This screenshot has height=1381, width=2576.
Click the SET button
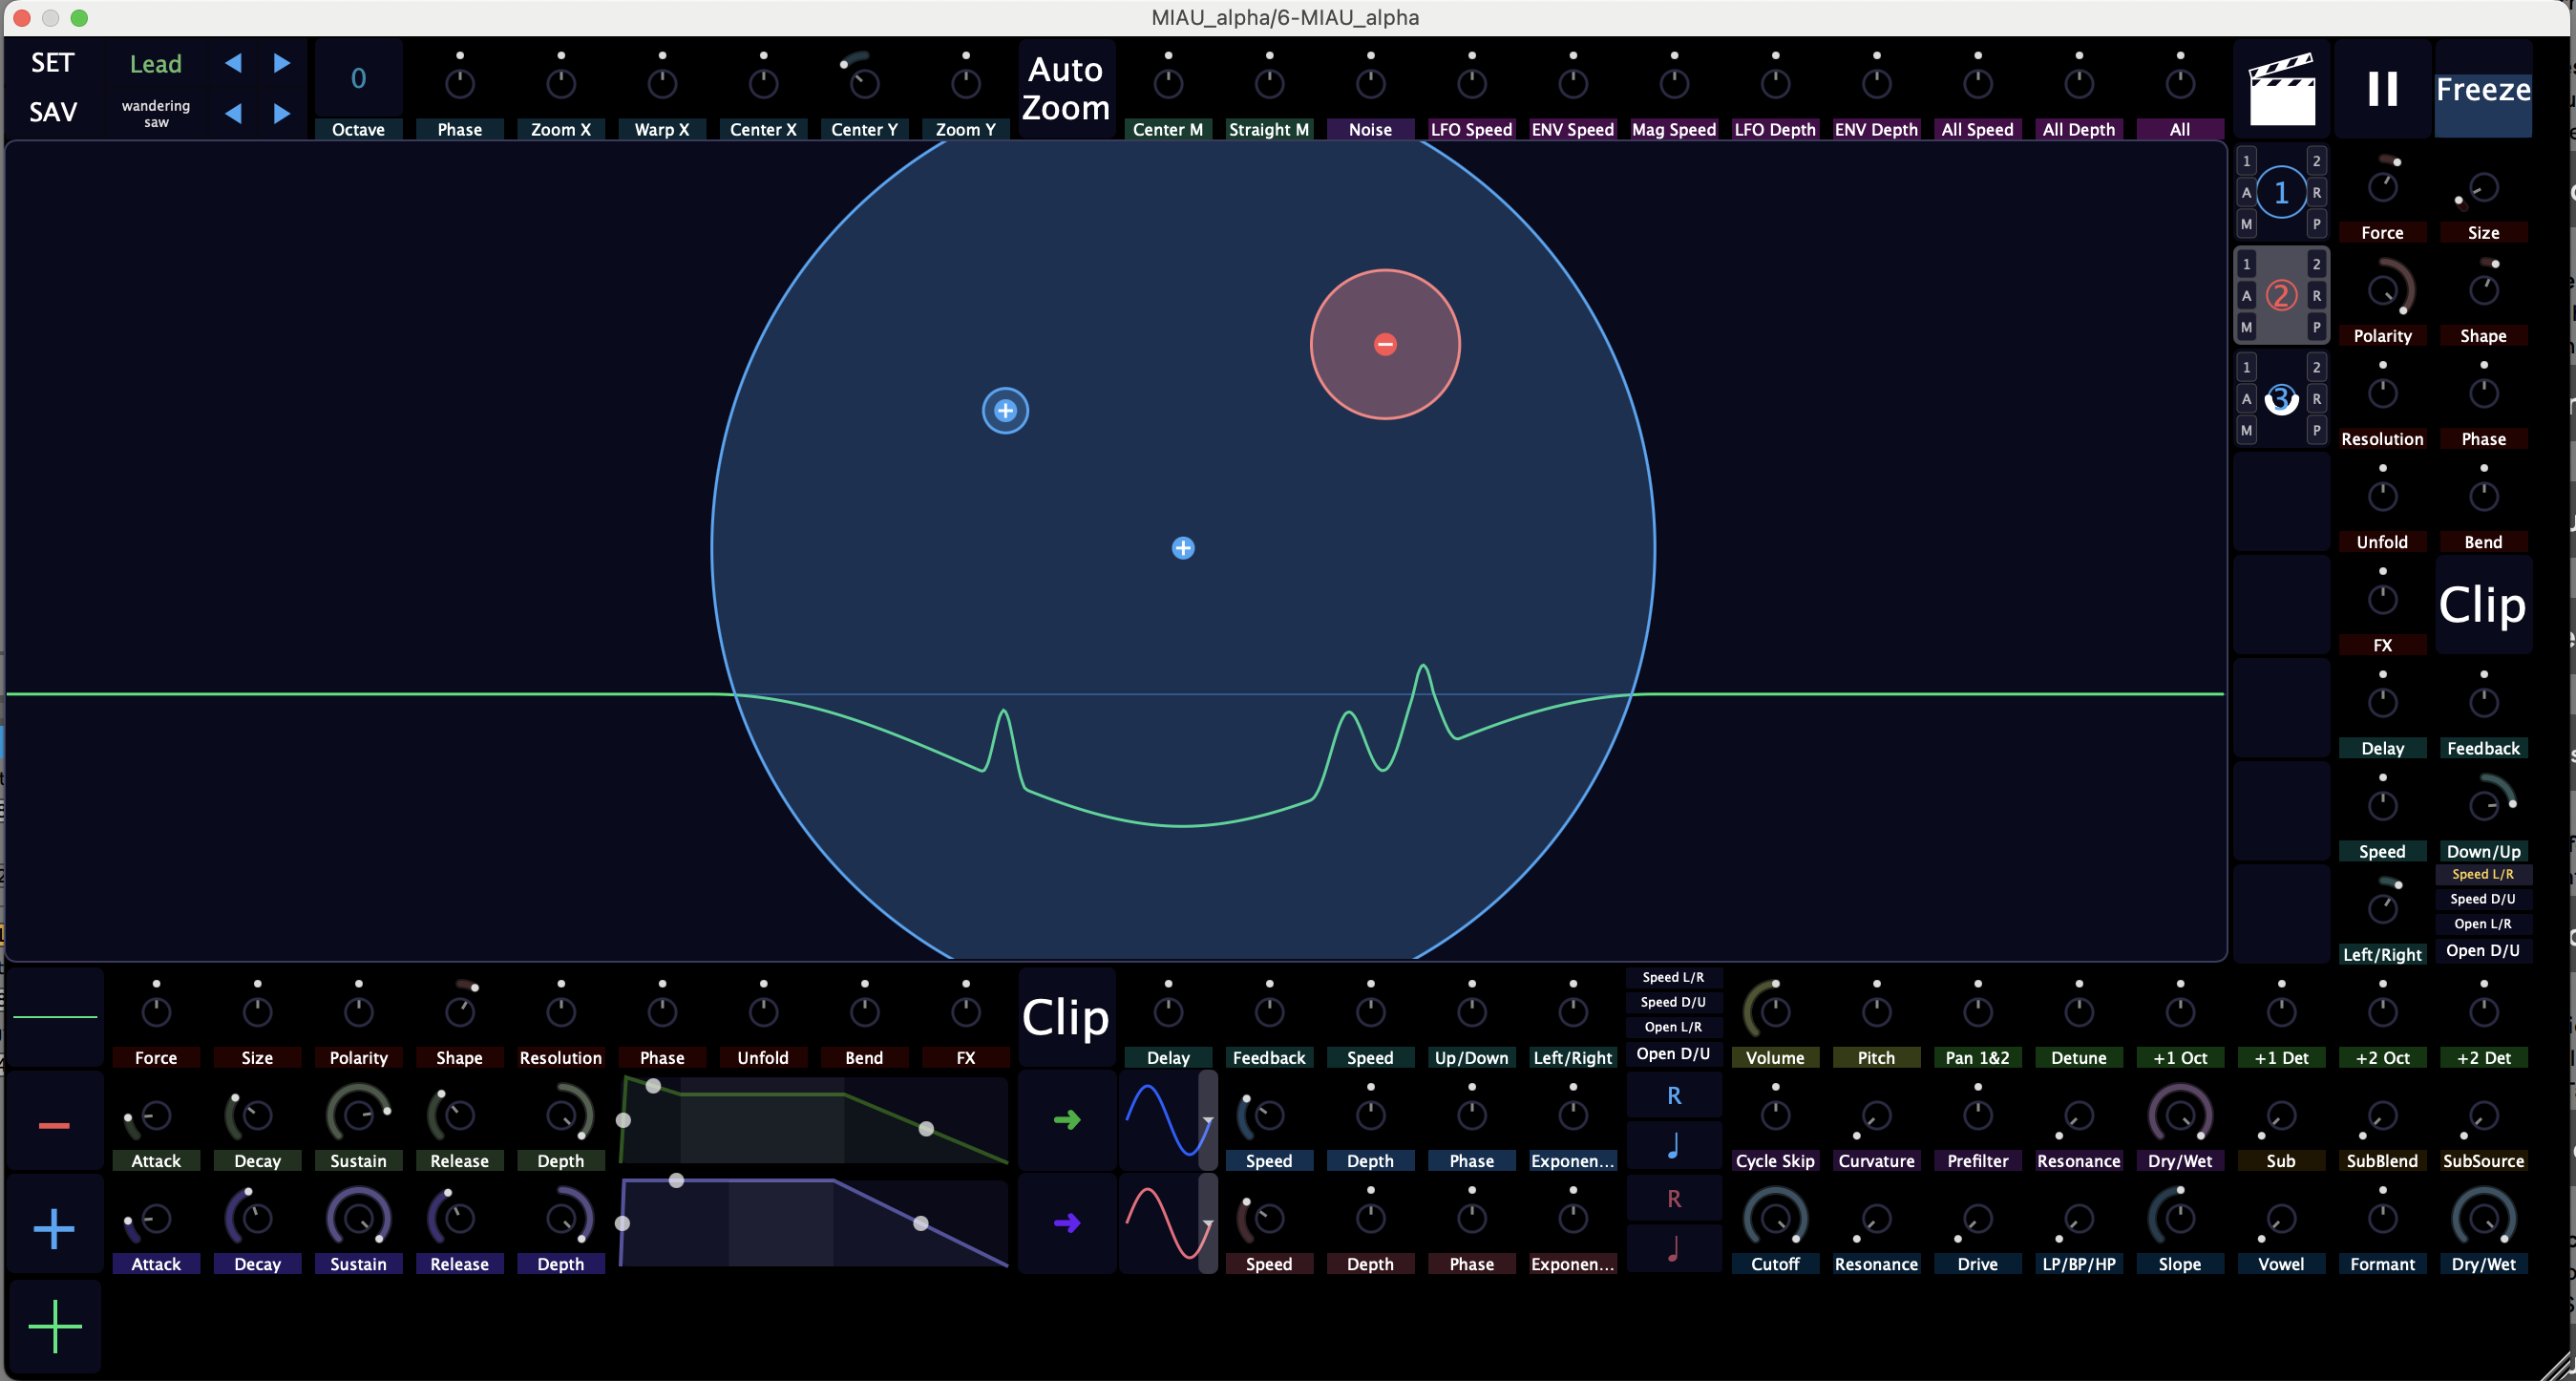(53, 63)
